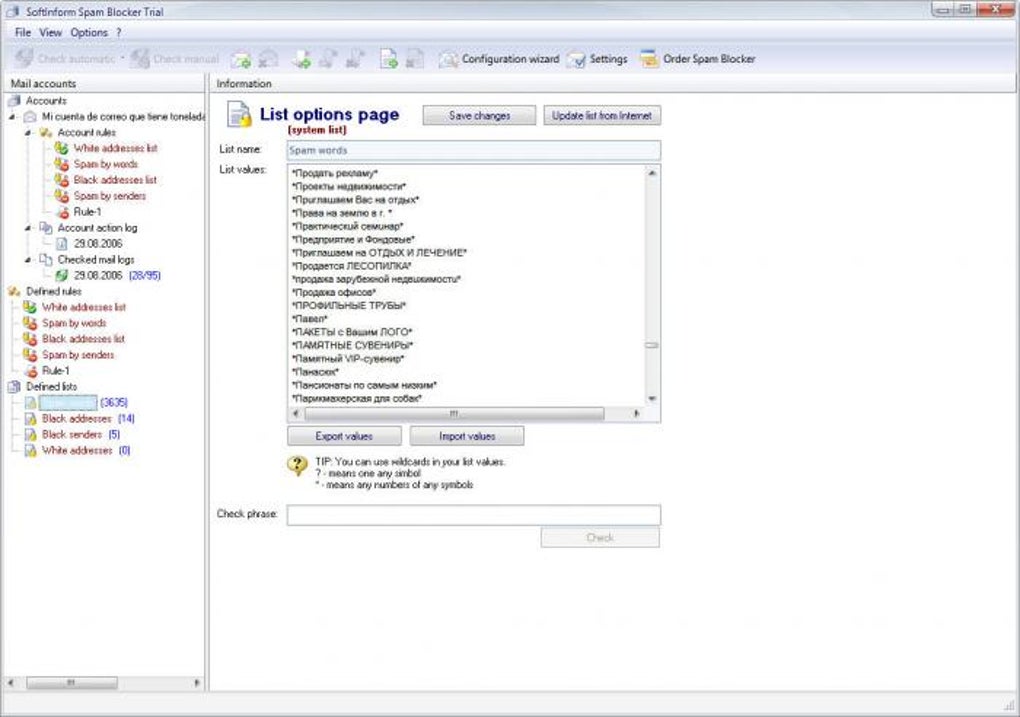Click the rule with green plus toolbar icon
This screenshot has height=717, width=1020.
[x=301, y=59]
